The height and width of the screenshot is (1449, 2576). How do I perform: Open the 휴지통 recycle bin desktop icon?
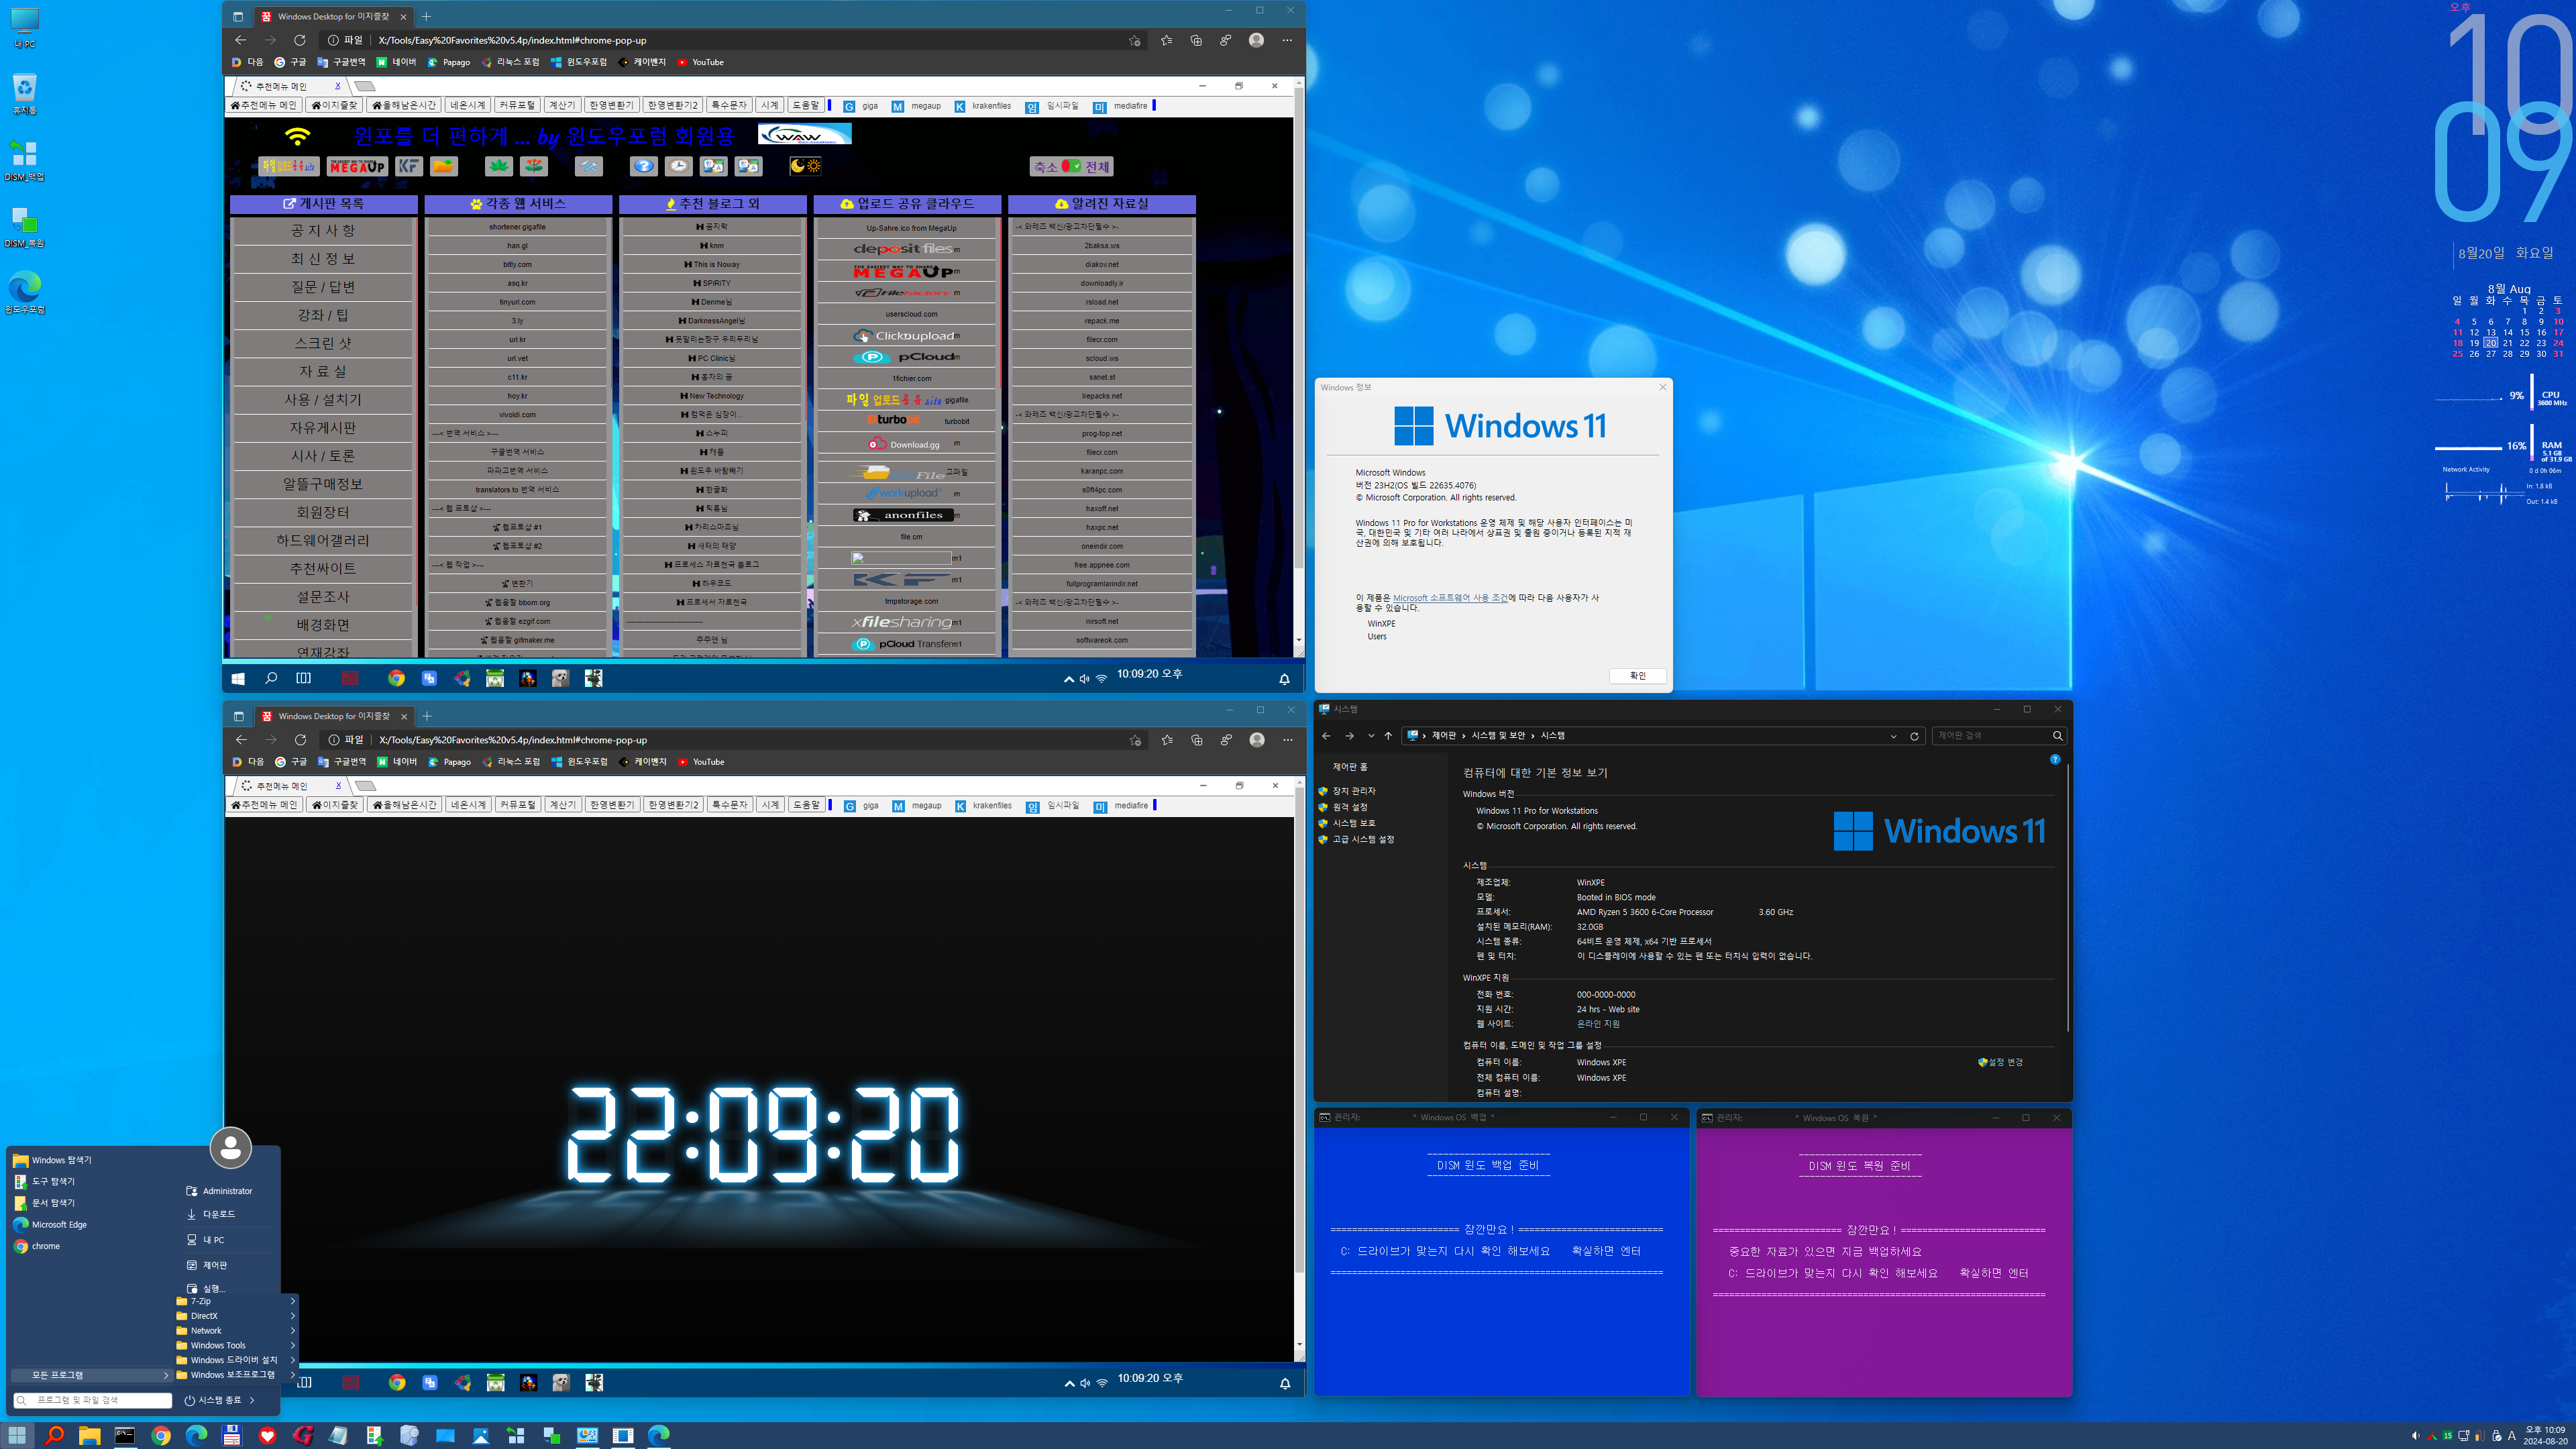tap(25, 94)
